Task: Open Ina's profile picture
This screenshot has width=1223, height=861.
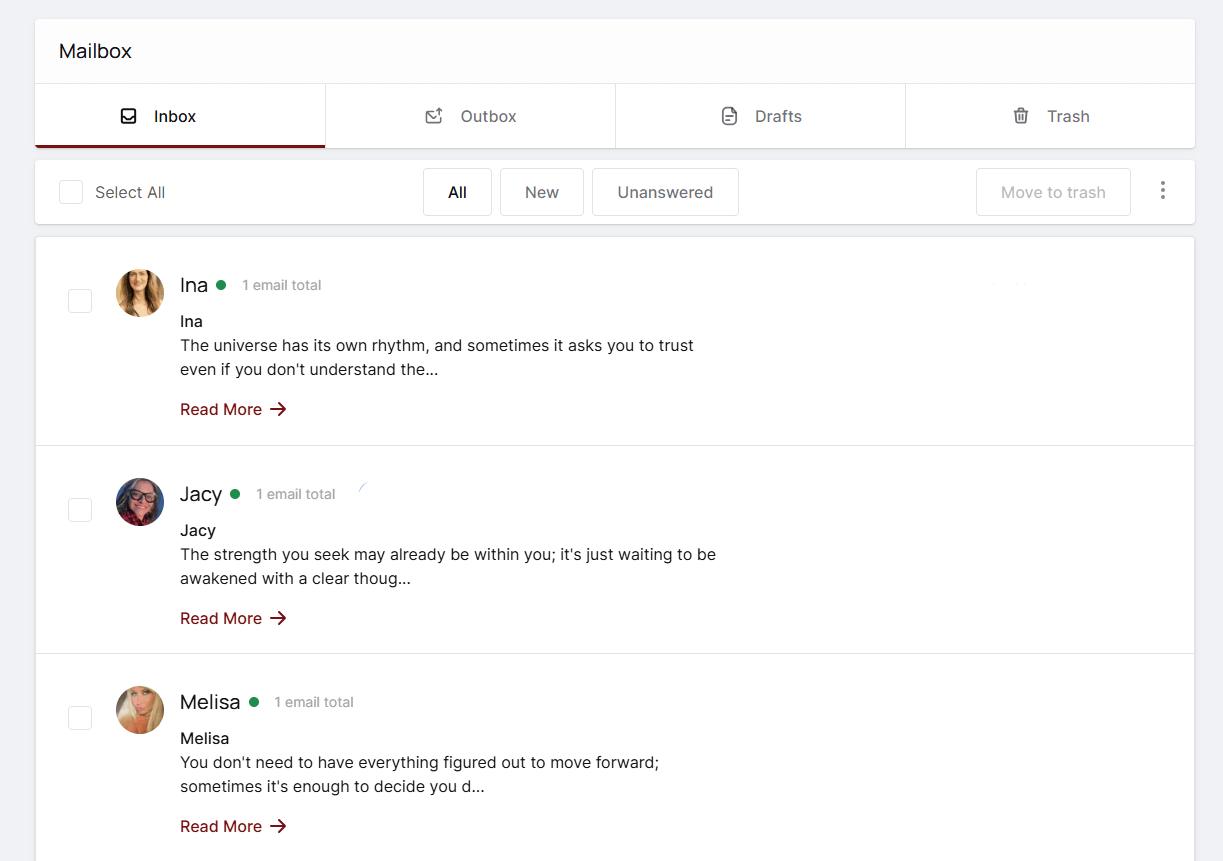Action: click(140, 293)
